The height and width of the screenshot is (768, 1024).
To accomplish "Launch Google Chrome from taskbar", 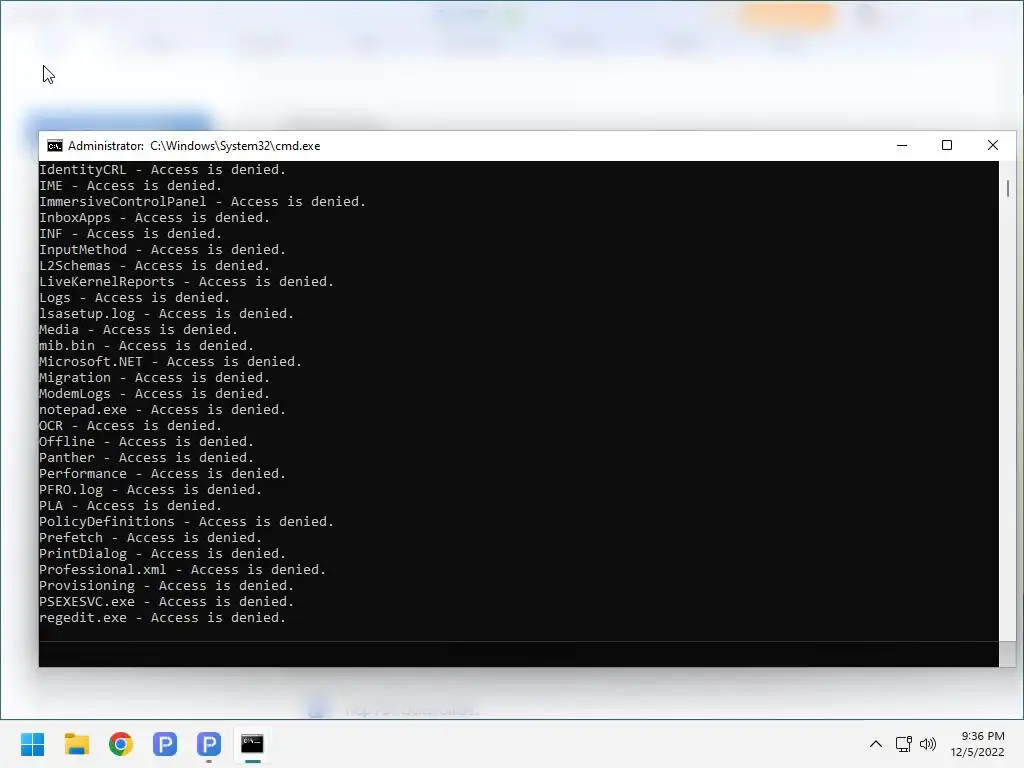I will [x=121, y=744].
